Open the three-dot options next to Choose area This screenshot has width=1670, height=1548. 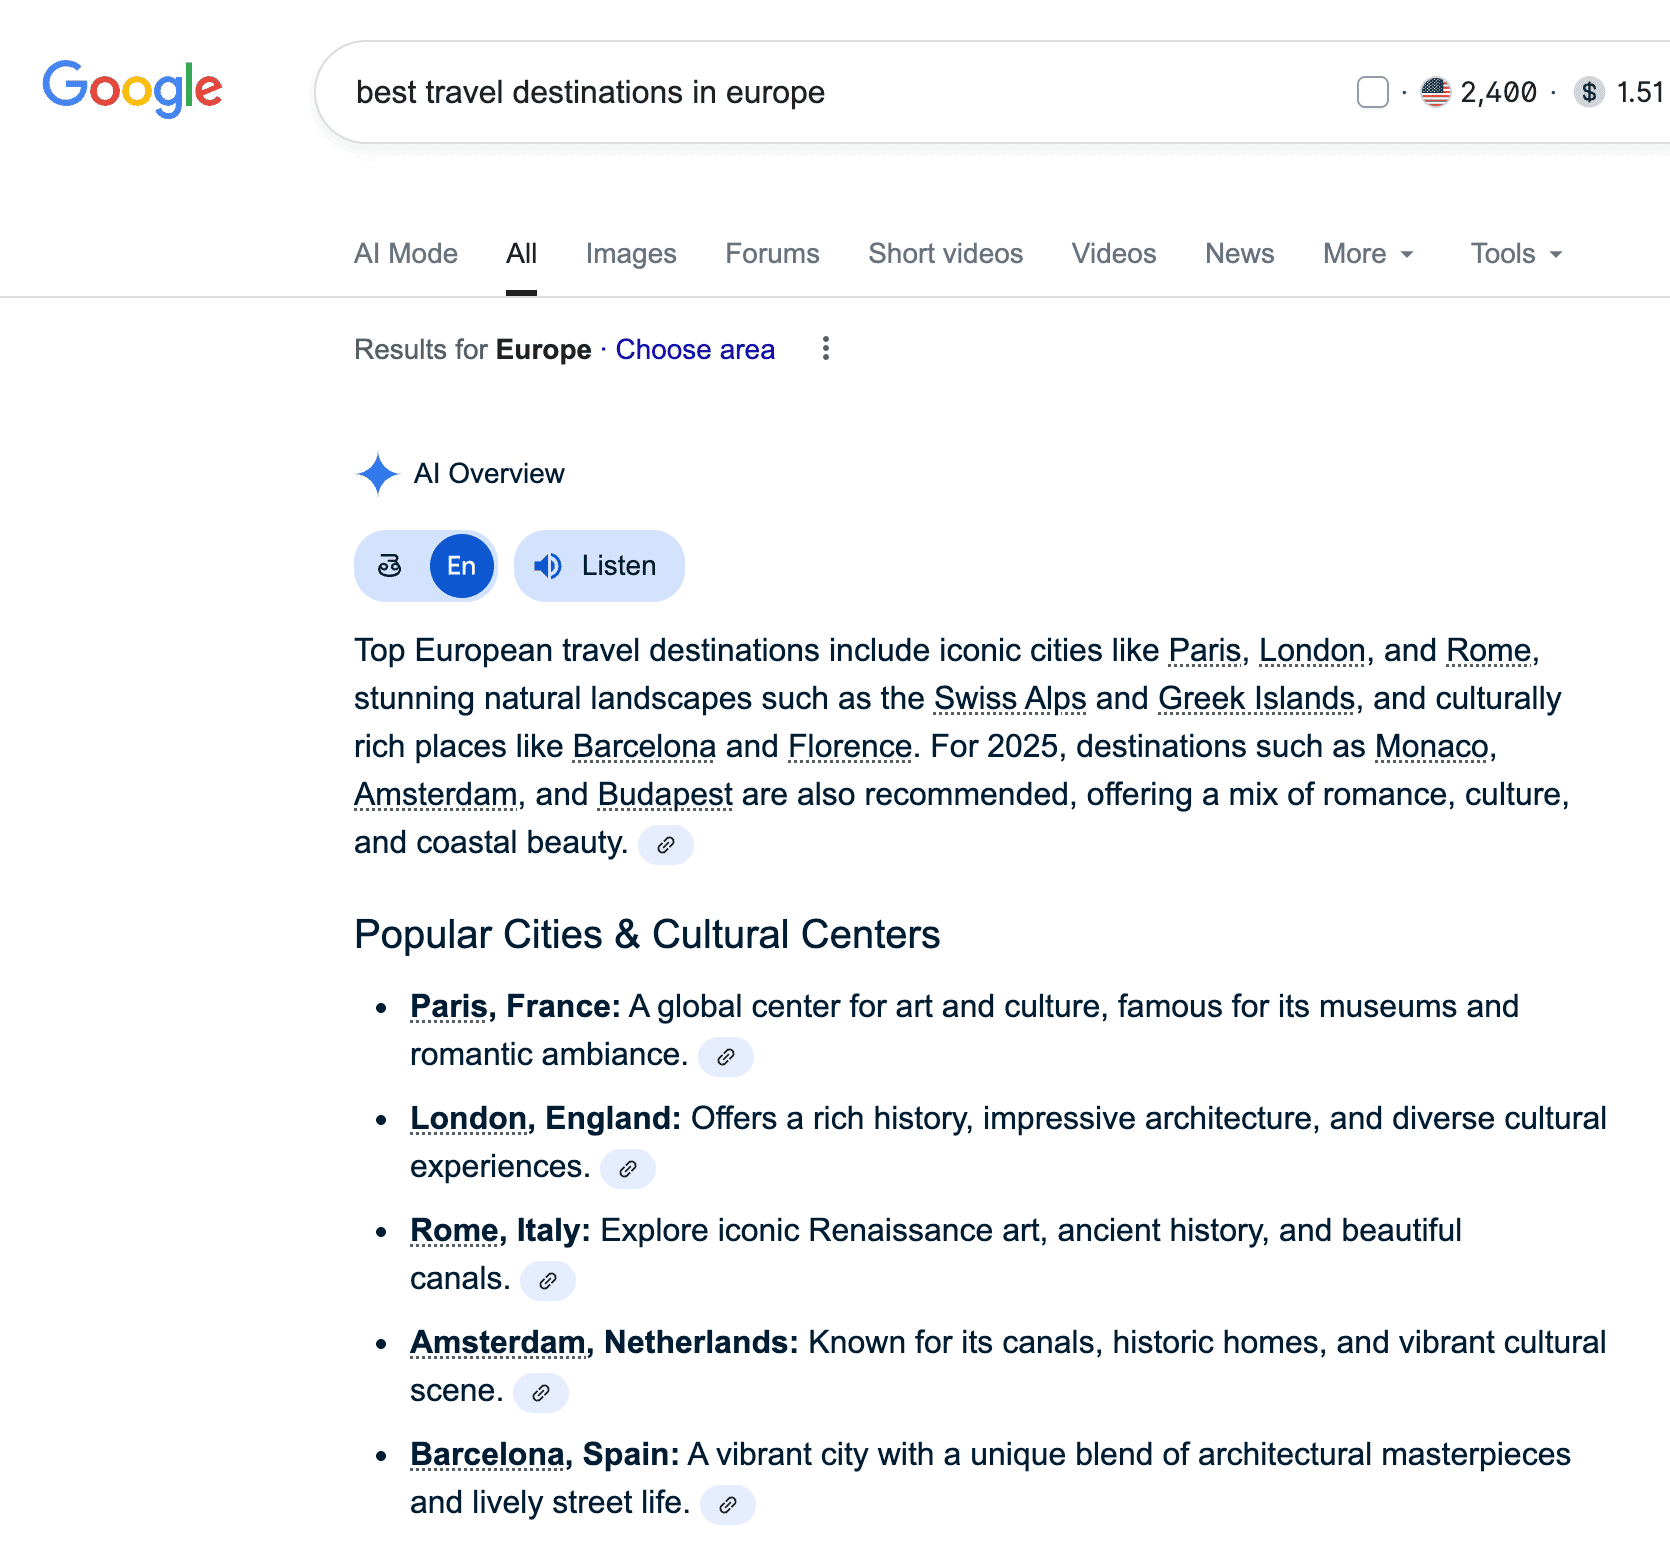pyautogui.click(x=825, y=349)
